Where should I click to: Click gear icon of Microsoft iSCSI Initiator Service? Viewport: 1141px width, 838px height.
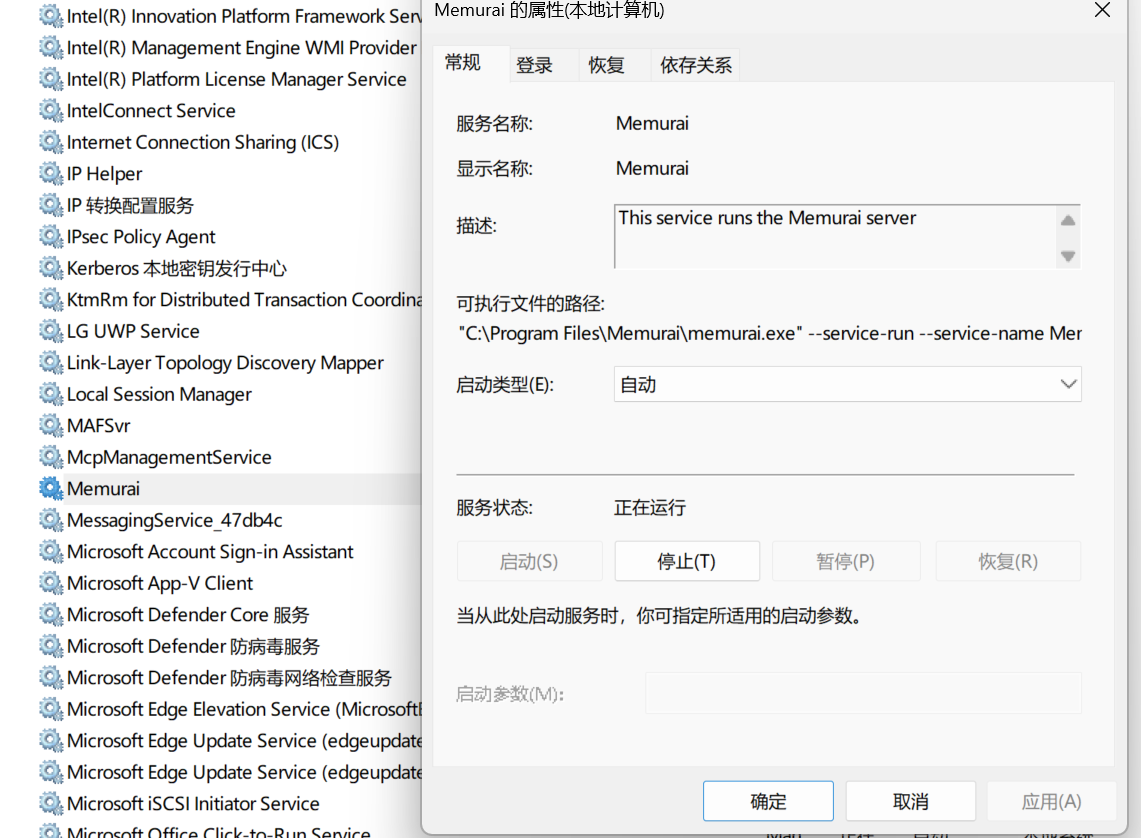(x=51, y=803)
